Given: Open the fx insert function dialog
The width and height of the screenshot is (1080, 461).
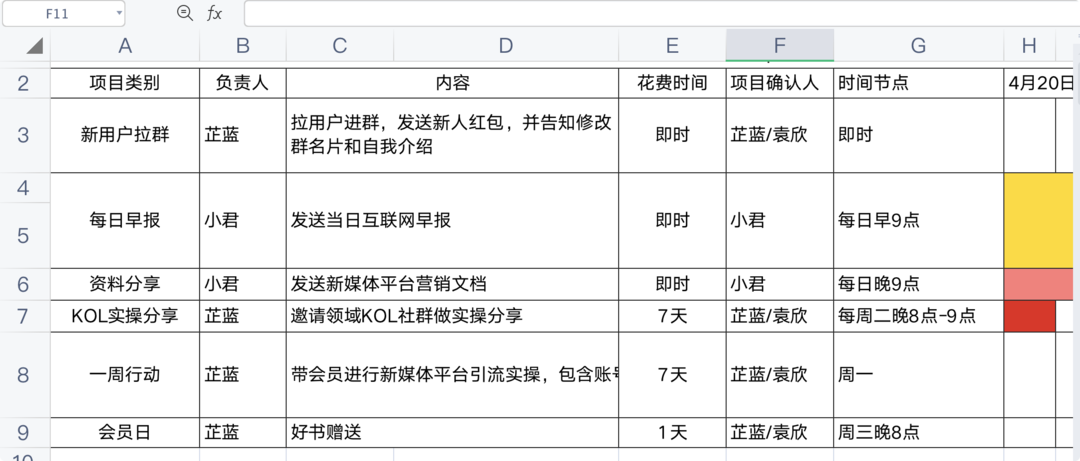Looking at the screenshot, I should tap(214, 13).
